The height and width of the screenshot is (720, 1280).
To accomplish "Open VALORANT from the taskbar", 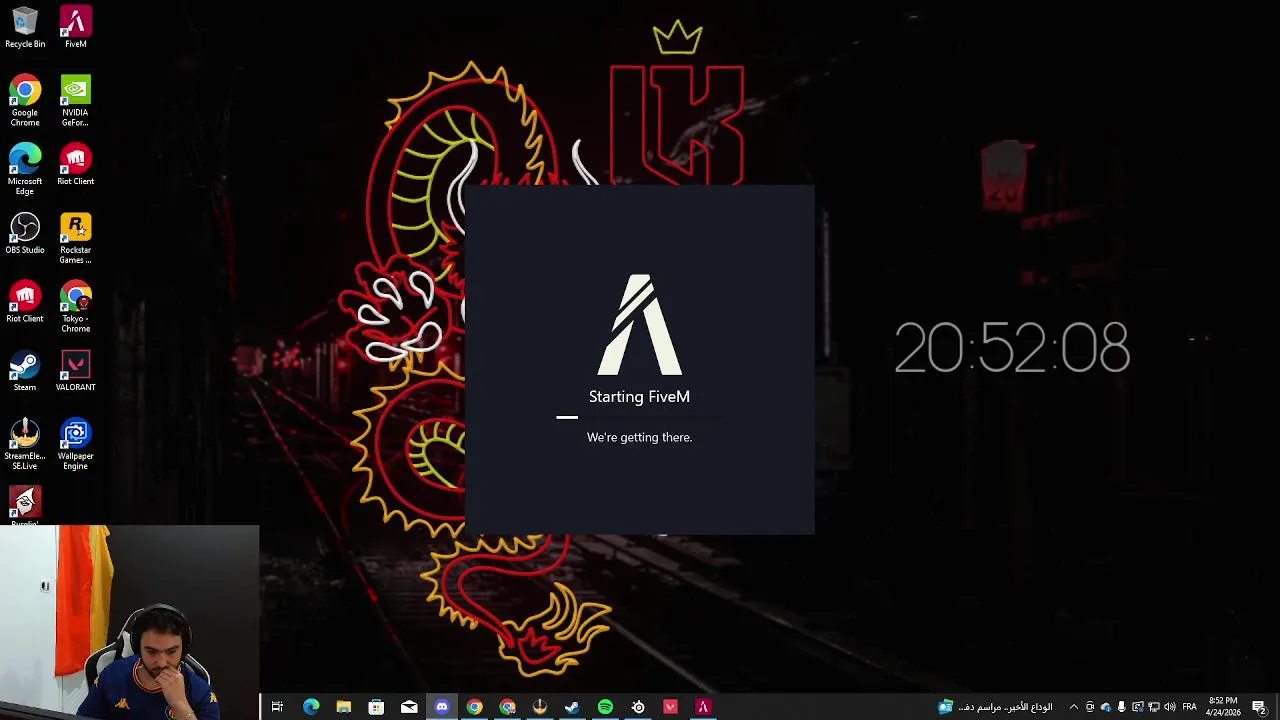I will pos(670,707).
